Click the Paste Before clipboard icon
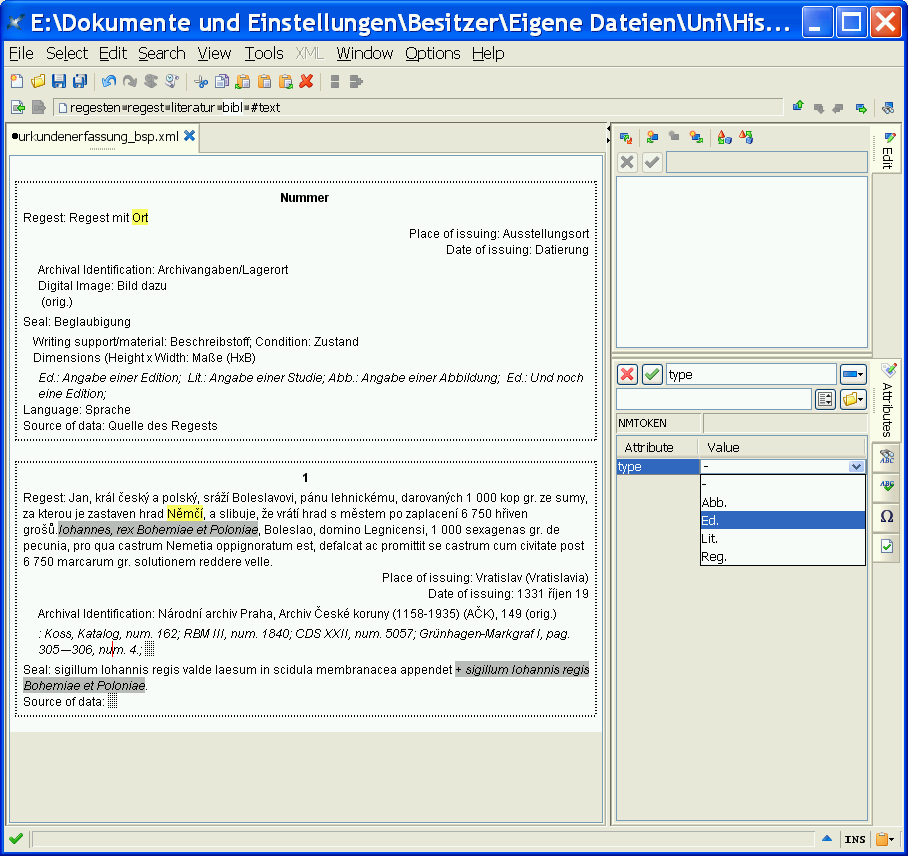This screenshot has width=908, height=856. 243,82
